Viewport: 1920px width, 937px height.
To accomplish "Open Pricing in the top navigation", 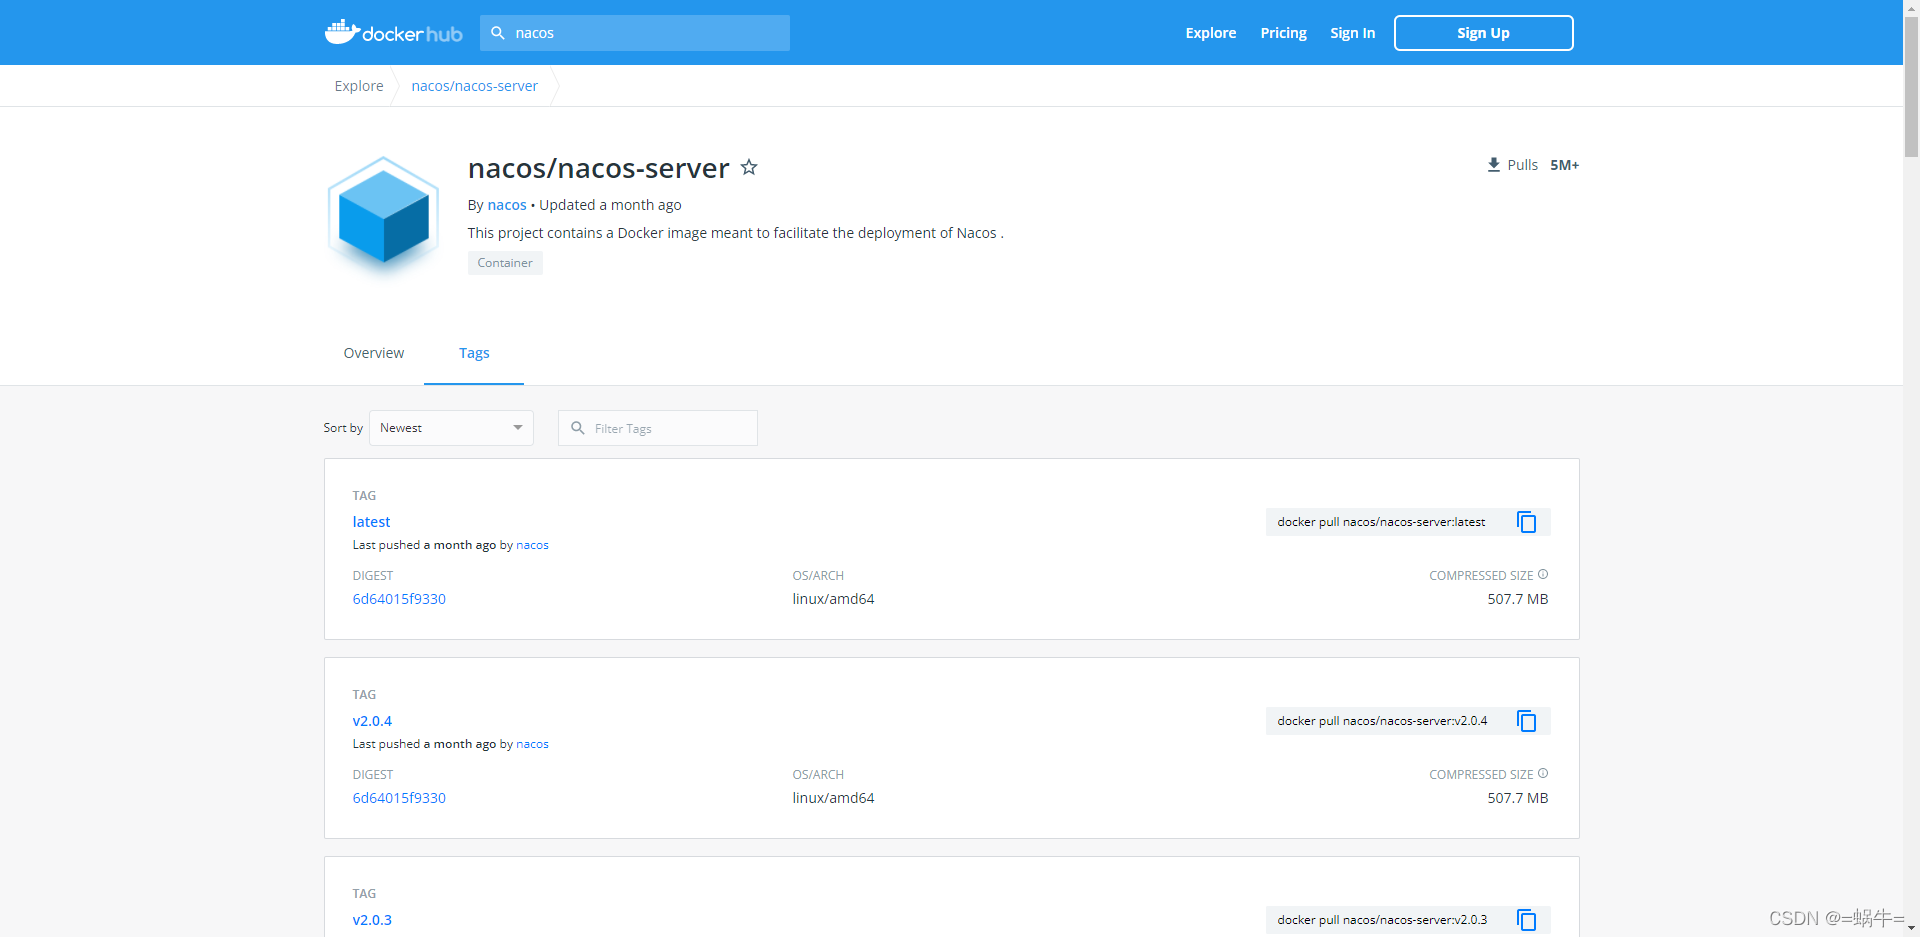I will (x=1283, y=33).
